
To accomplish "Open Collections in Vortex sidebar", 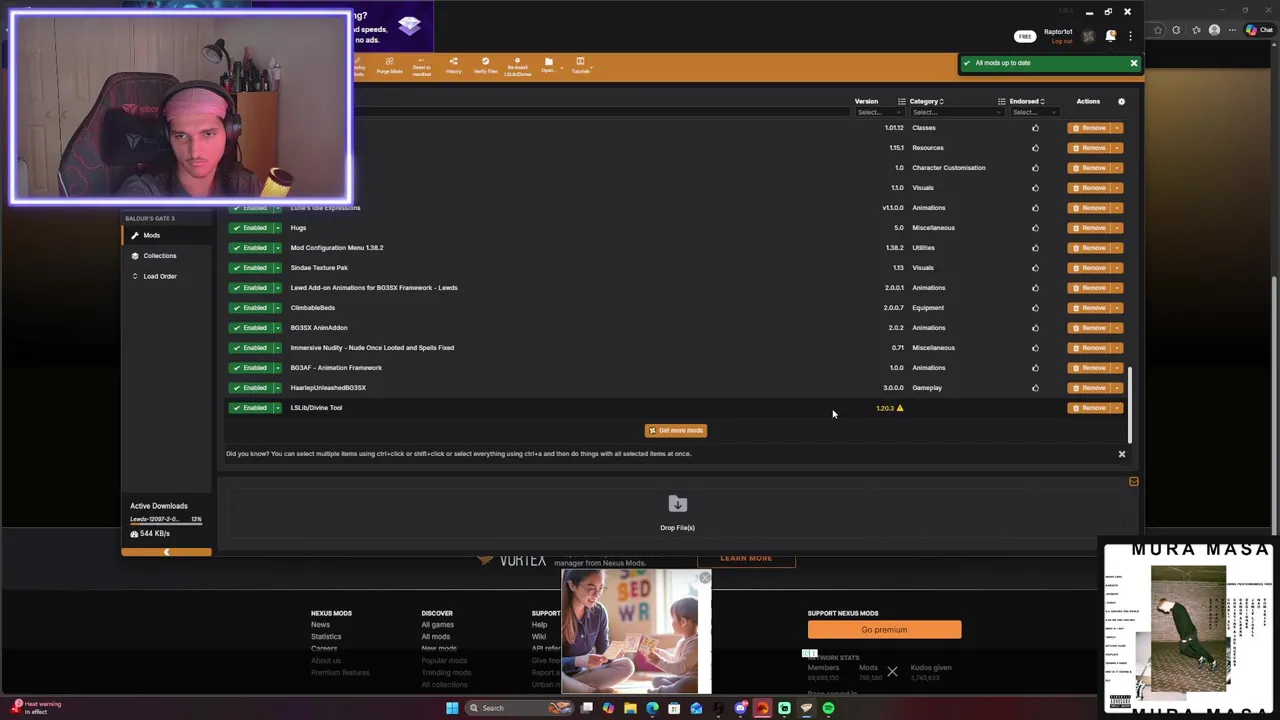I will [165, 255].
